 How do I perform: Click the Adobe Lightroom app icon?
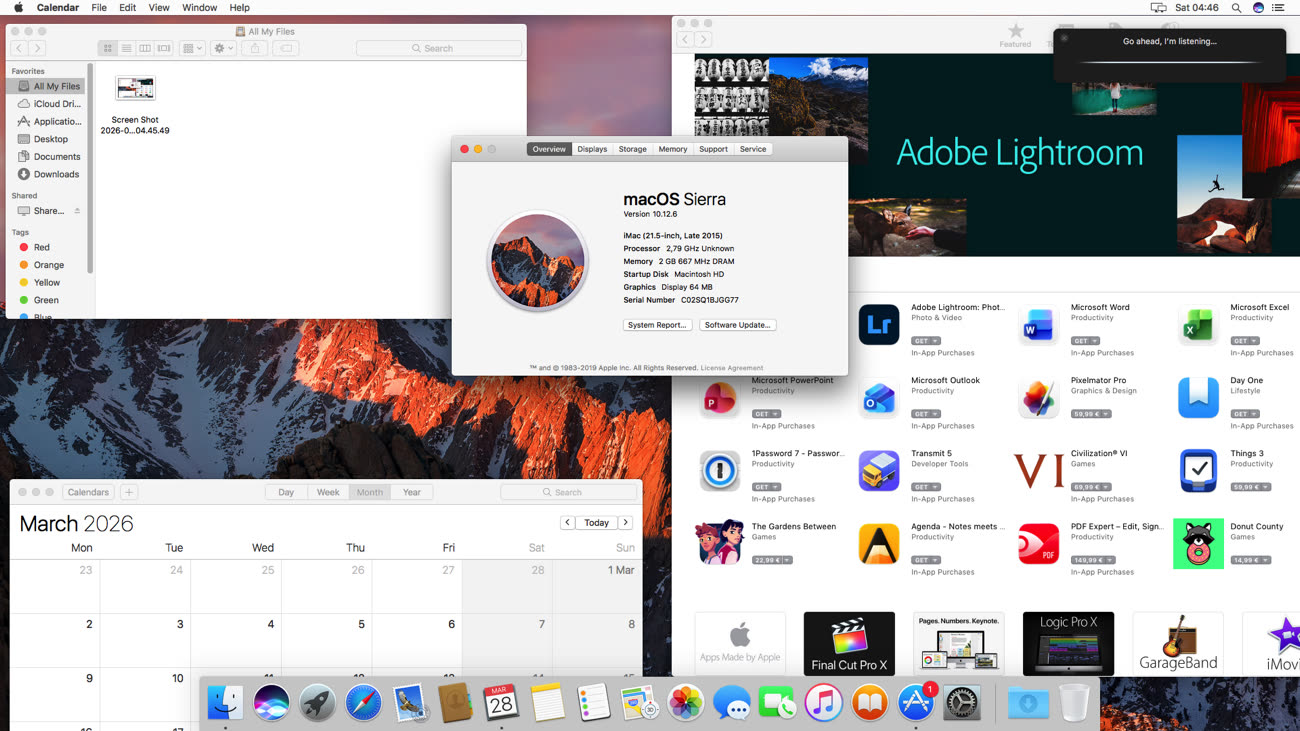(878, 325)
